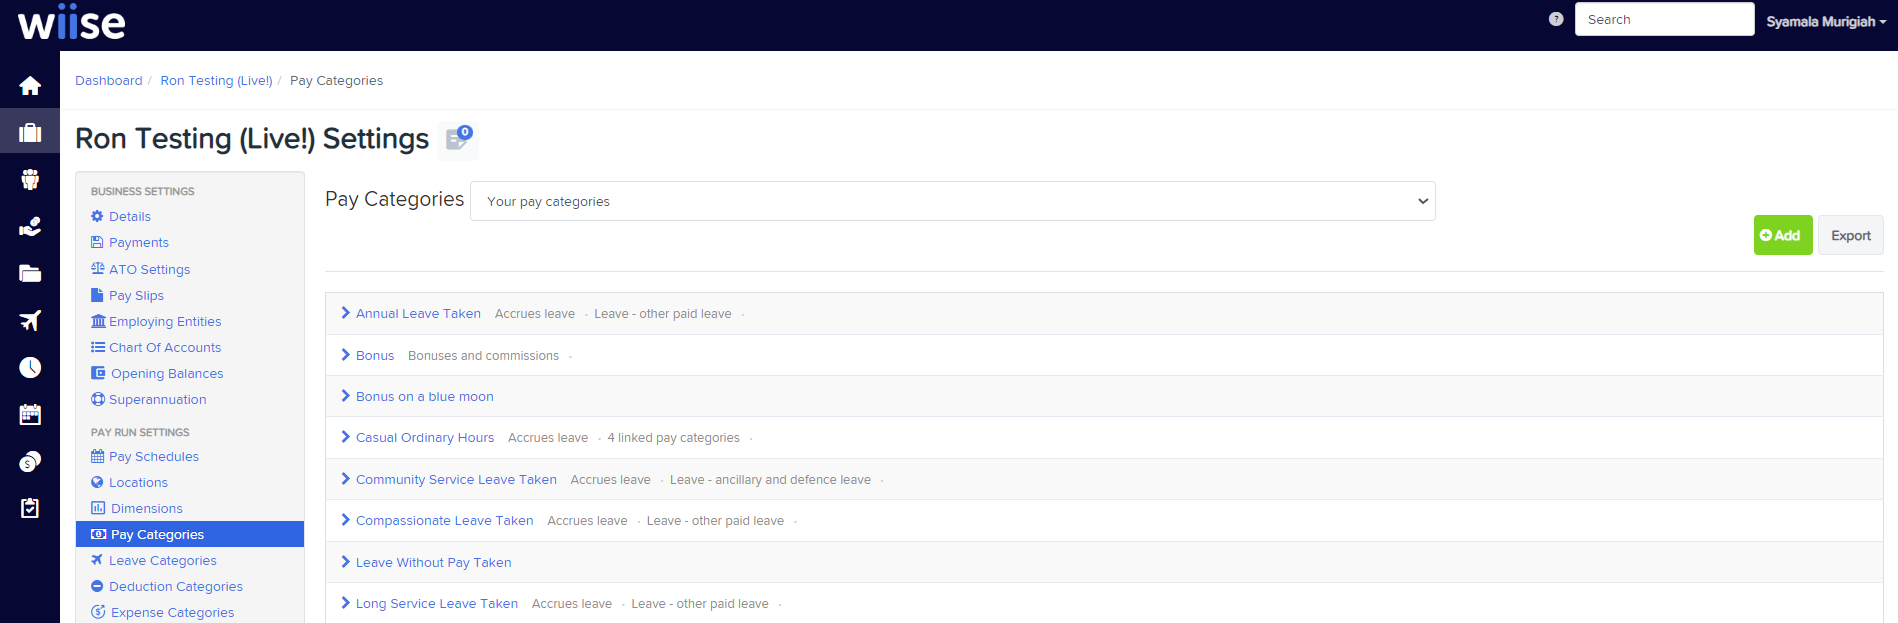Click the list icon beside Chart Of Accounts
Viewport: 1898px width, 623px height.
[98, 347]
